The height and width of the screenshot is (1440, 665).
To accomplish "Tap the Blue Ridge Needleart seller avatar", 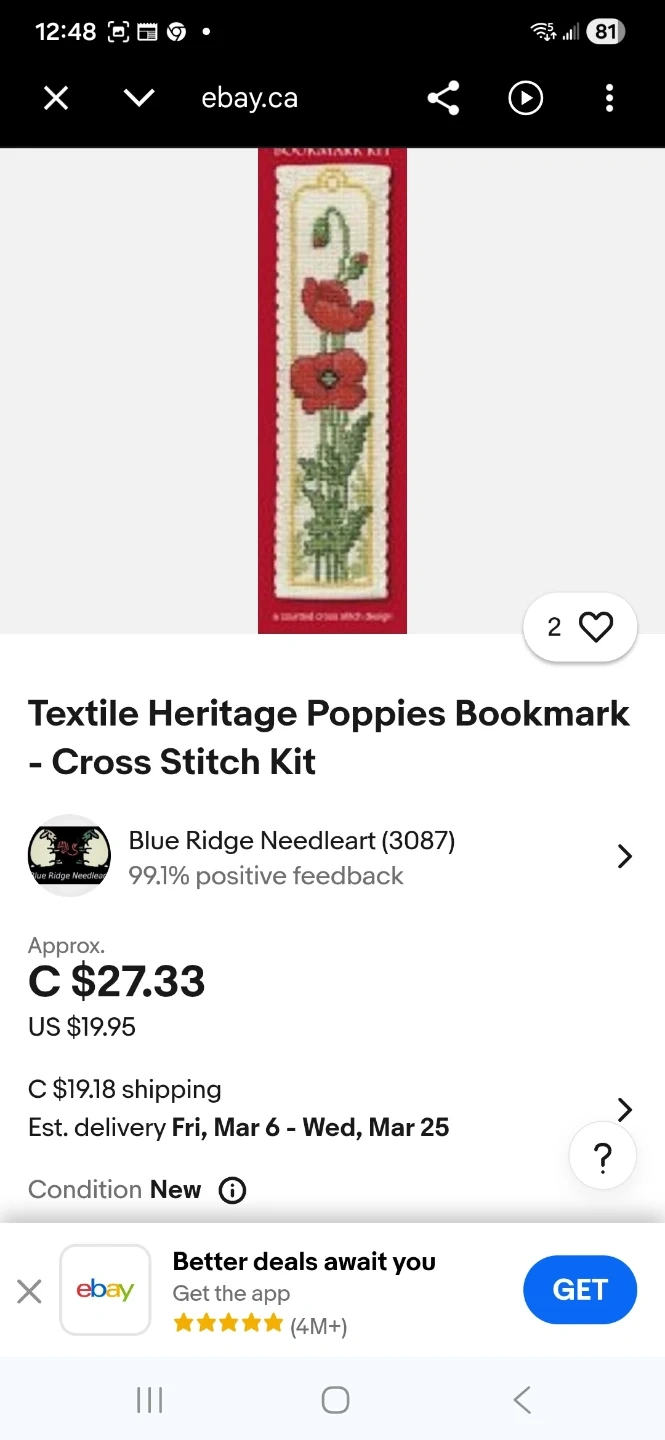I will point(69,856).
